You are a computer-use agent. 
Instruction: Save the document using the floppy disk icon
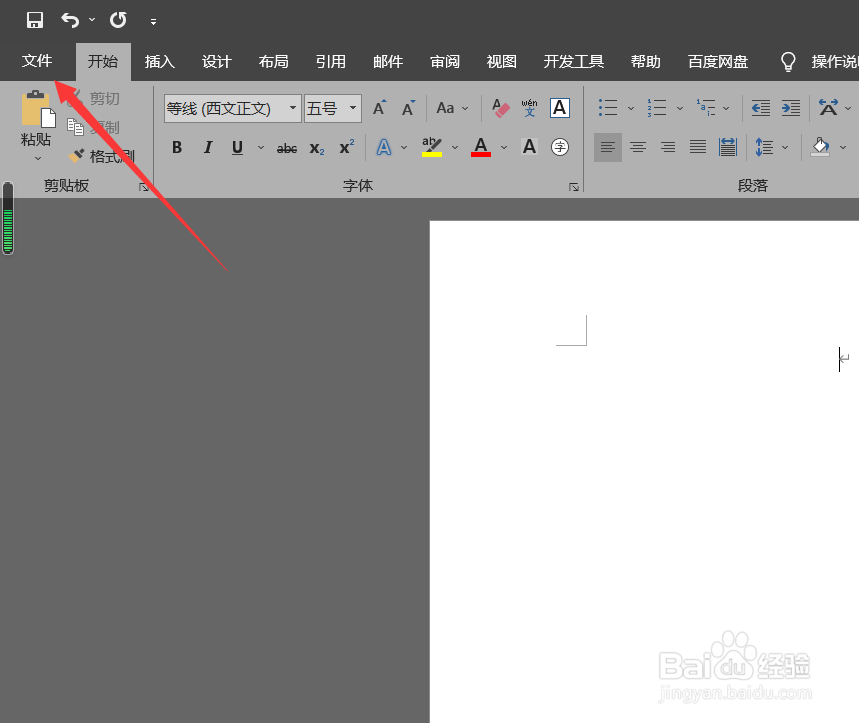coord(35,20)
